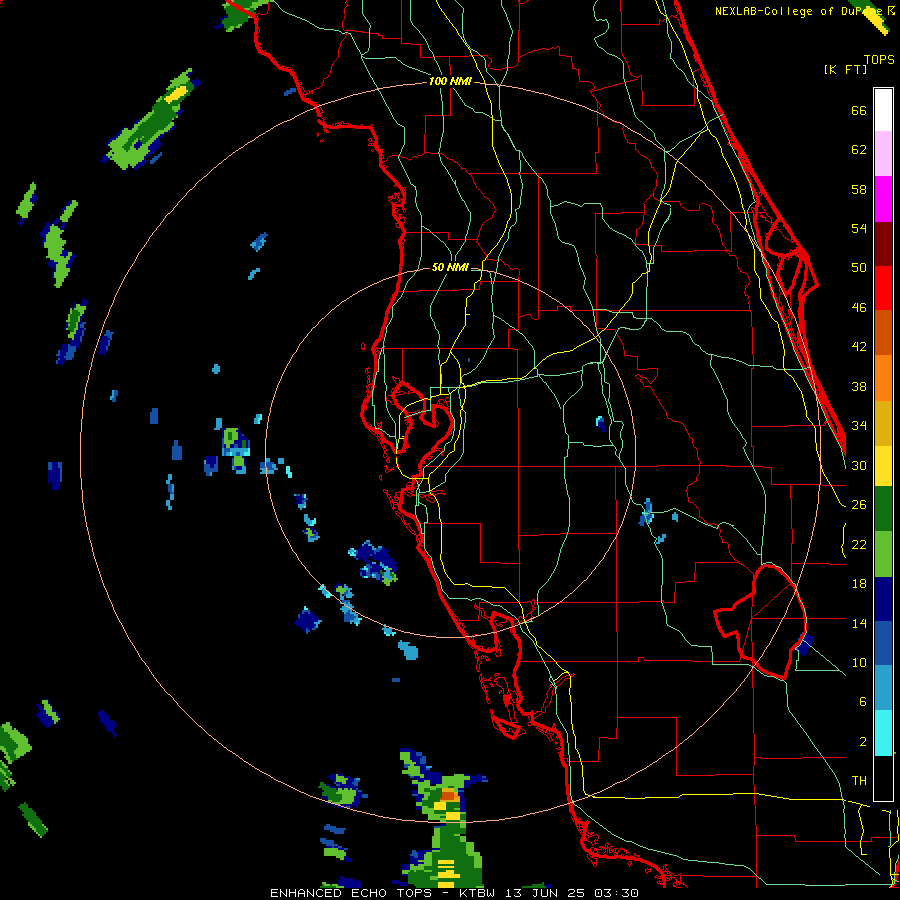Pick the light orange legend swatch

pos(883,378)
